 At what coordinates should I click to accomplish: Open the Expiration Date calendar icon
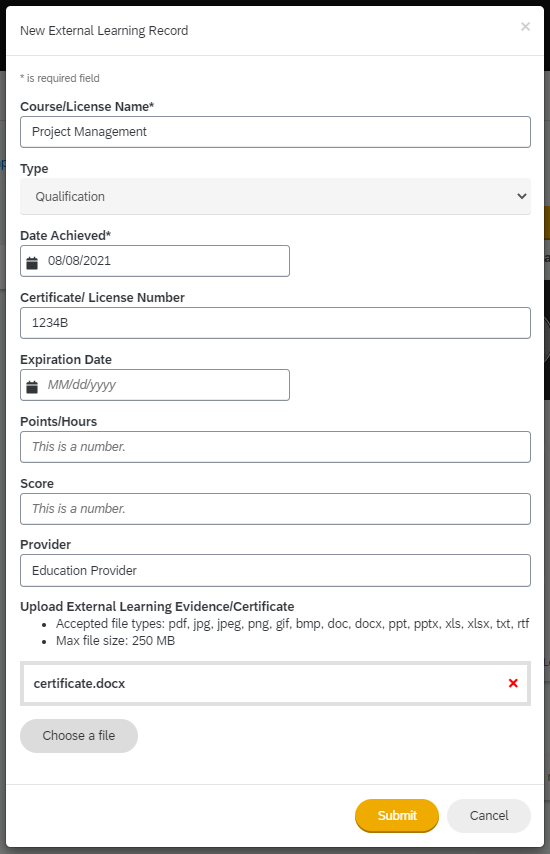point(32,387)
